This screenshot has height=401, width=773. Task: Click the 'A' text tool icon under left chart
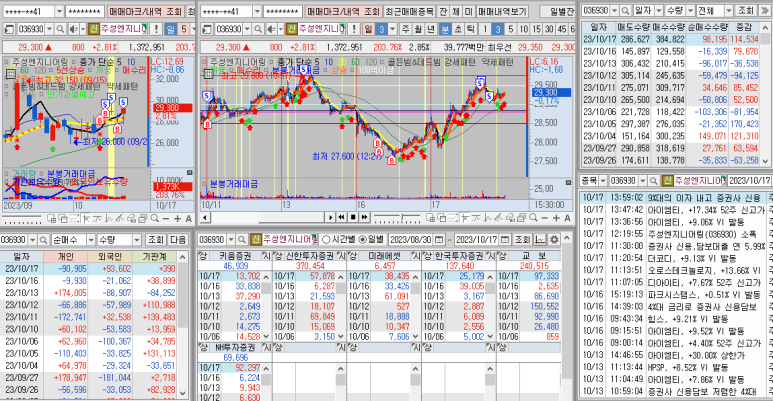(188, 218)
